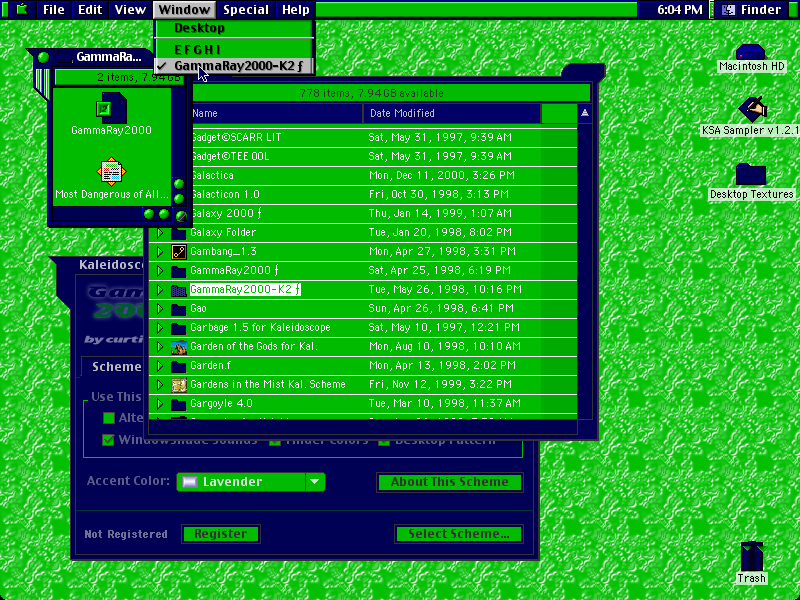Toggle the sort order button above the list scrollbar

coord(585,113)
